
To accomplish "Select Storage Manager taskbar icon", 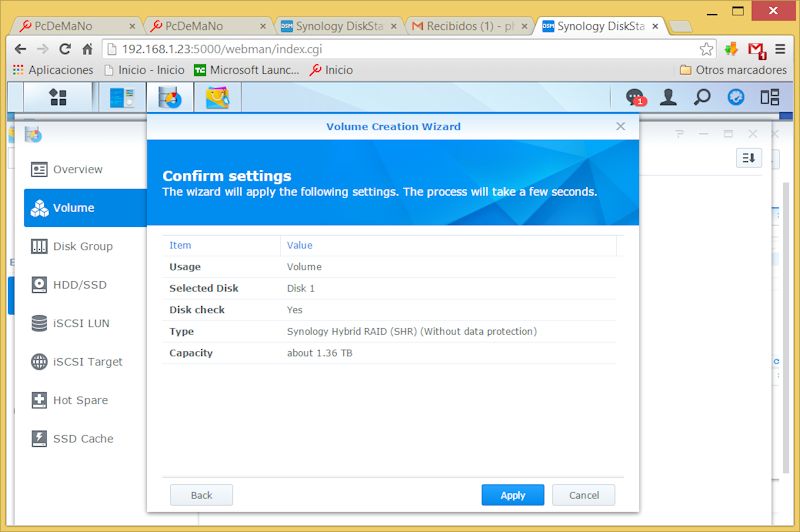I will click(170, 97).
